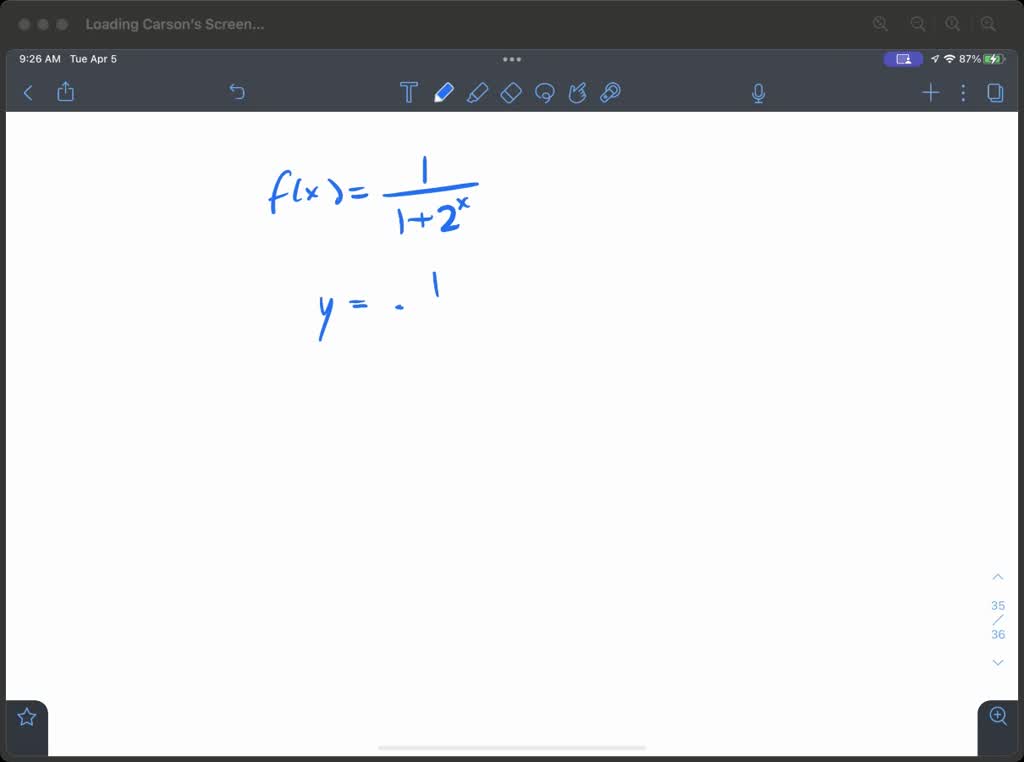This screenshot has height=762, width=1024.
Task: Undo the last pen stroke
Action: 237,92
